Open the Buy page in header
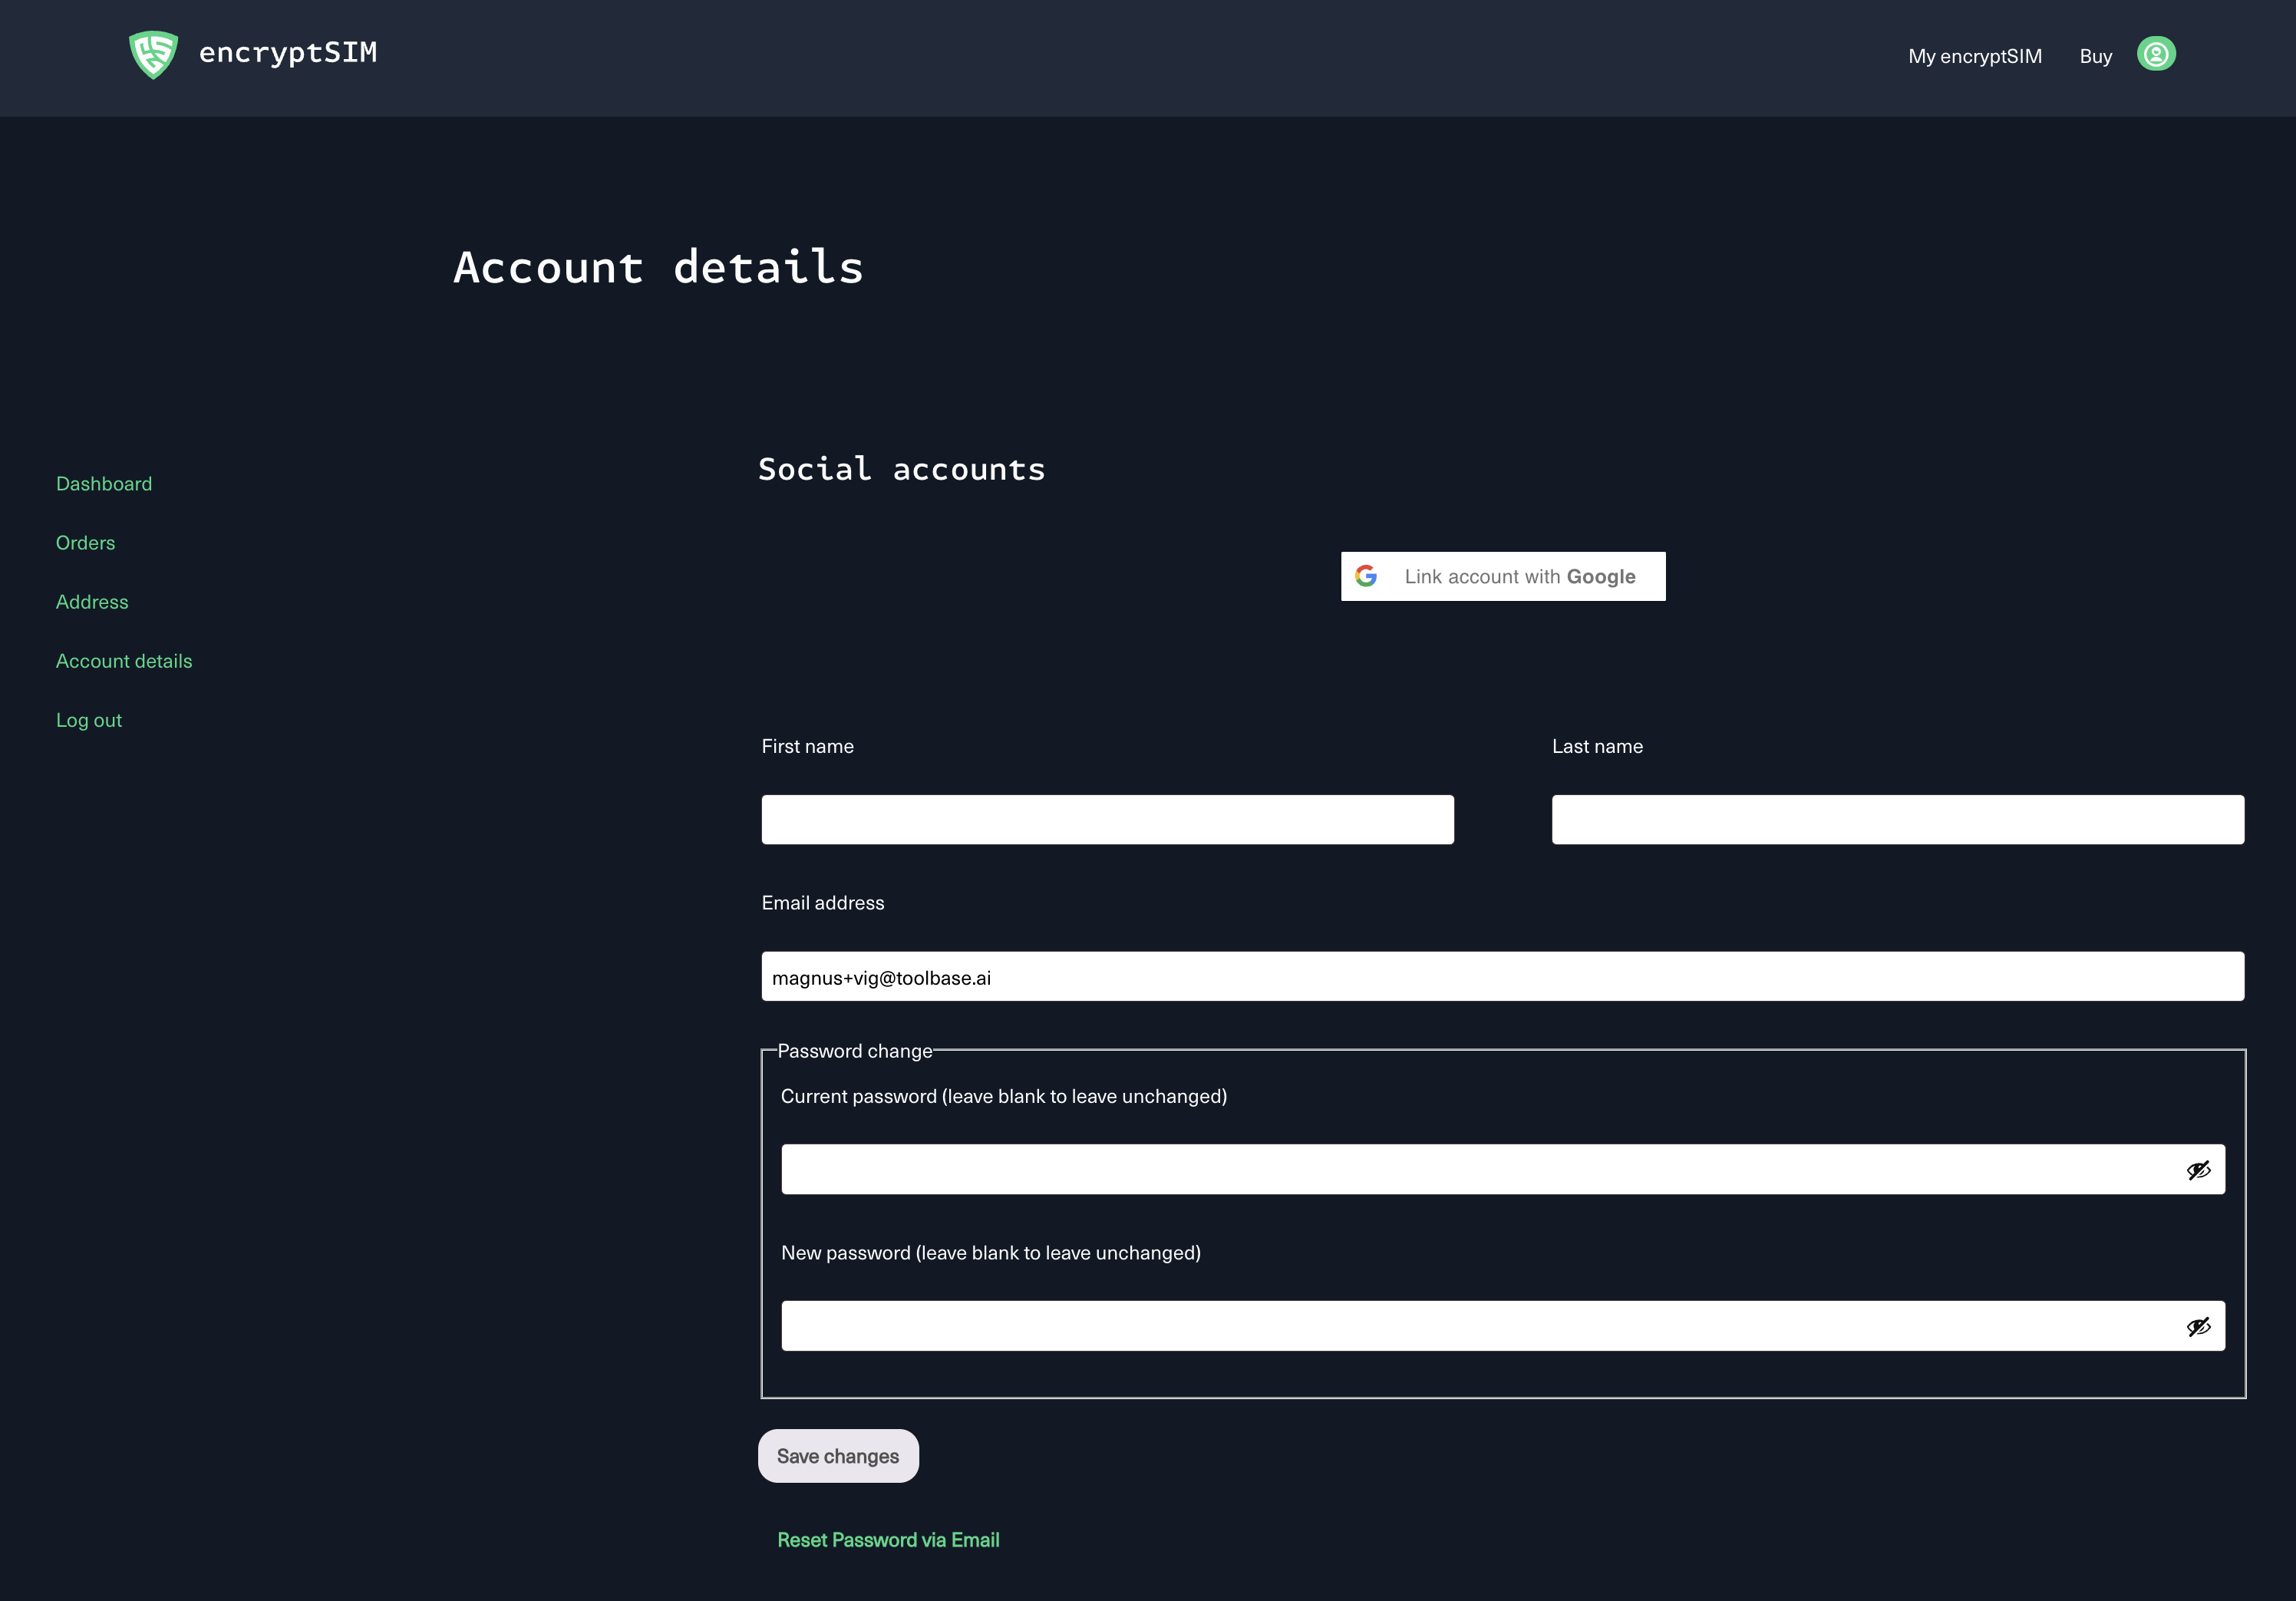The image size is (2296, 1601). coord(2095,56)
